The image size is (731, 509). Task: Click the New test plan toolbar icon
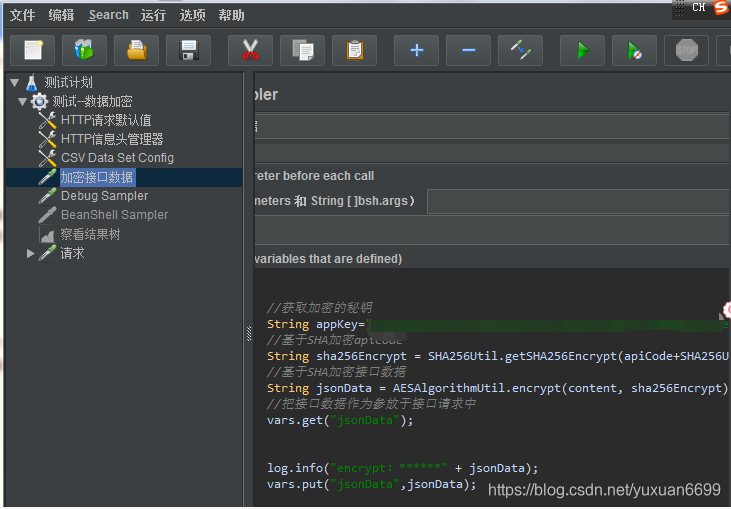pos(32,50)
